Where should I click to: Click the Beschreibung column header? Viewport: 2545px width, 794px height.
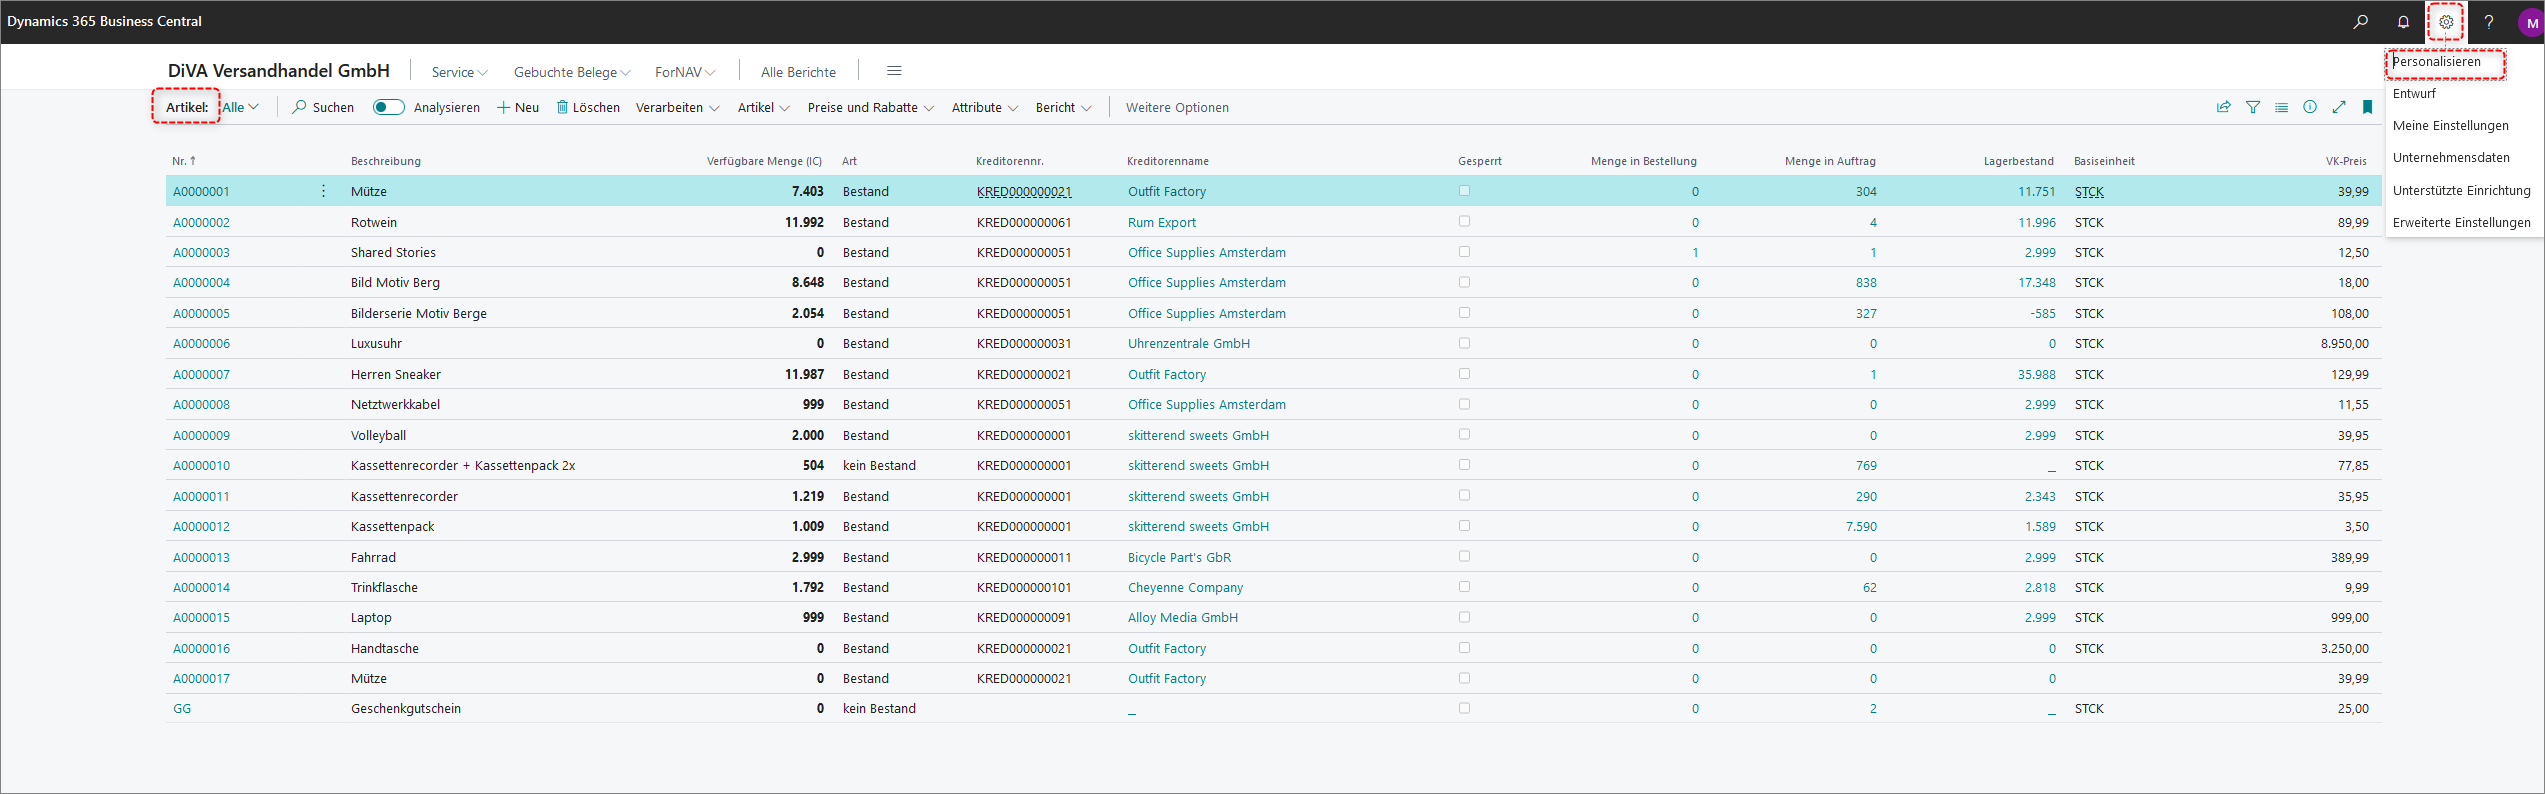[386, 161]
